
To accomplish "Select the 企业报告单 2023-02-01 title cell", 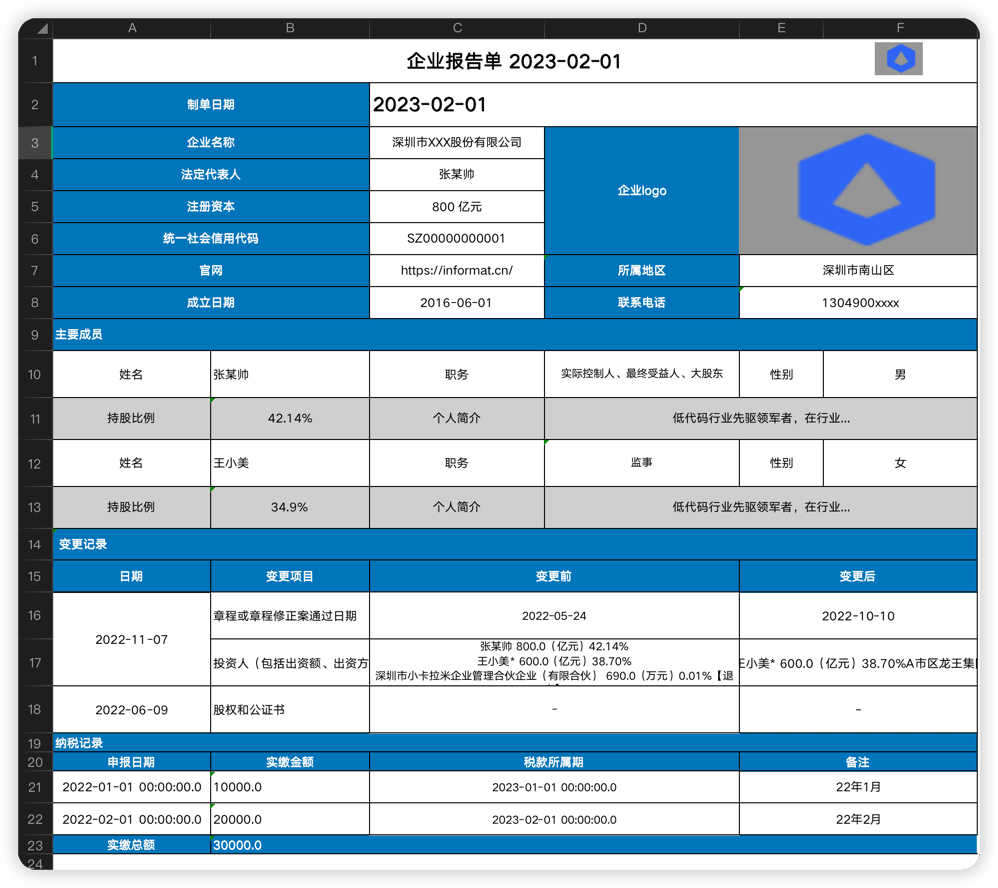I will 457,61.
